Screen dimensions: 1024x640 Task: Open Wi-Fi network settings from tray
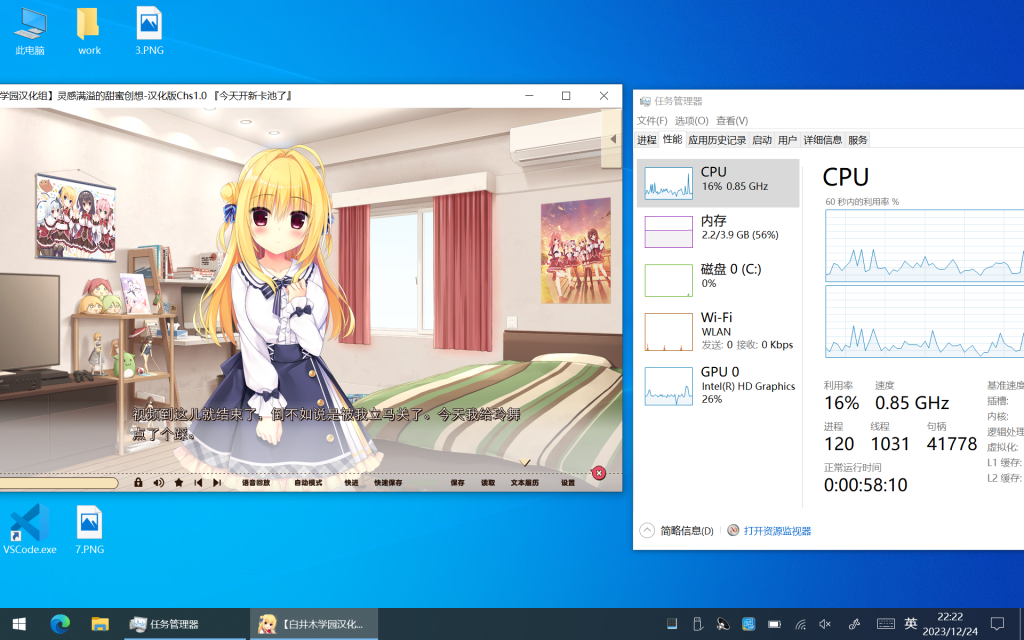pyautogui.click(x=800, y=624)
